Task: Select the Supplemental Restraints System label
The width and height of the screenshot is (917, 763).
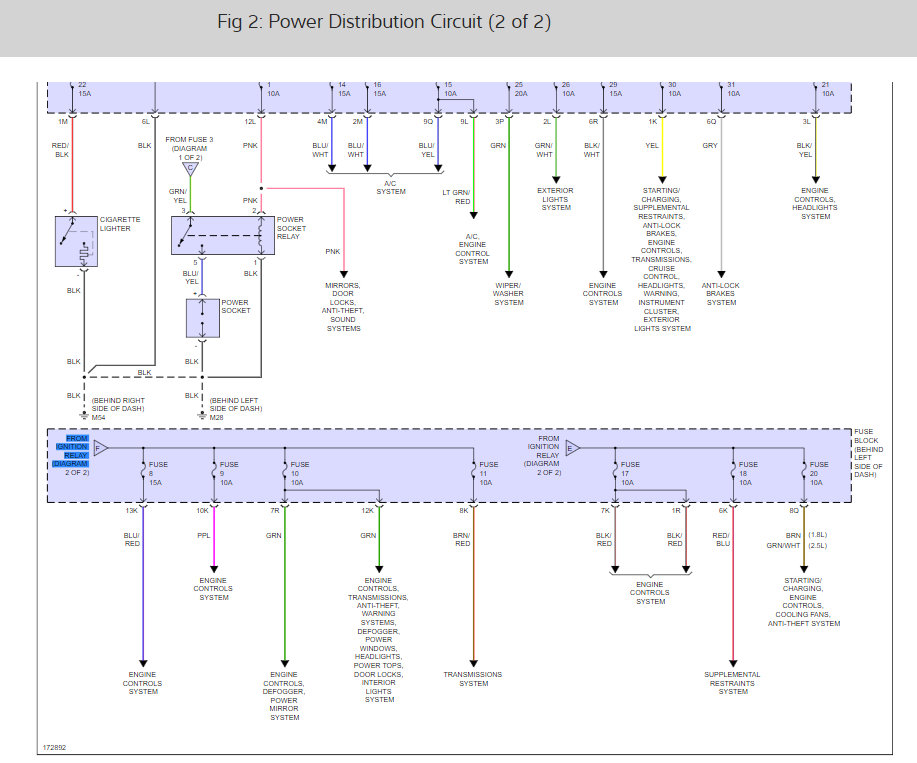Action: pyautogui.click(x=733, y=683)
